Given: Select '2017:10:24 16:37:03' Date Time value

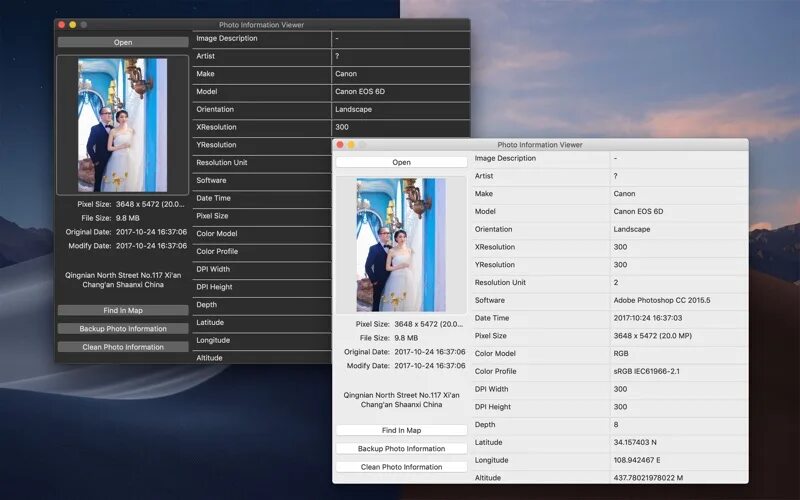Looking at the screenshot, I should click(x=647, y=318).
